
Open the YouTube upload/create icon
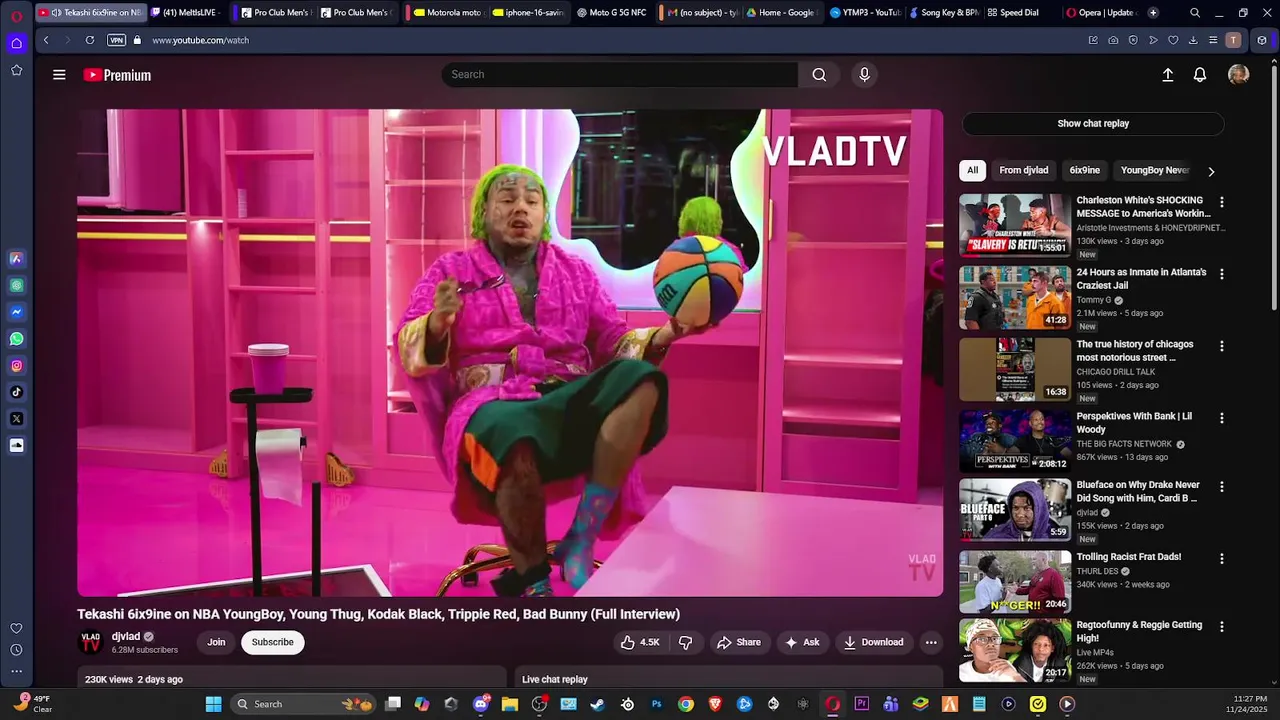[x=1167, y=75]
